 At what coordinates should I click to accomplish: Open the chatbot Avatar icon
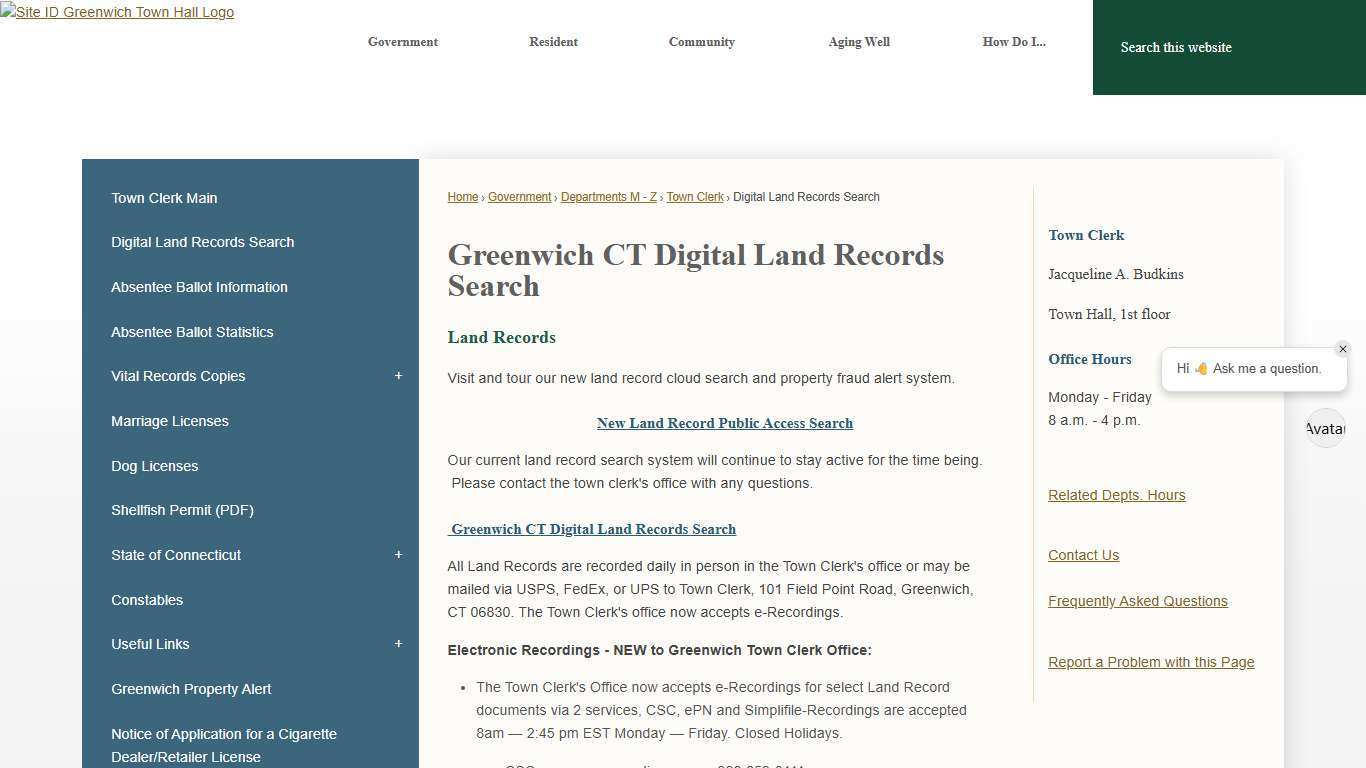pyautogui.click(x=1325, y=428)
